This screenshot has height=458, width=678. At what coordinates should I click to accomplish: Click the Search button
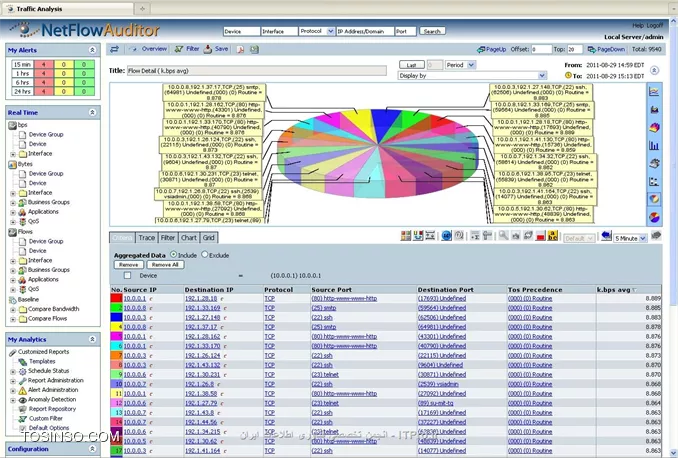click(x=432, y=32)
